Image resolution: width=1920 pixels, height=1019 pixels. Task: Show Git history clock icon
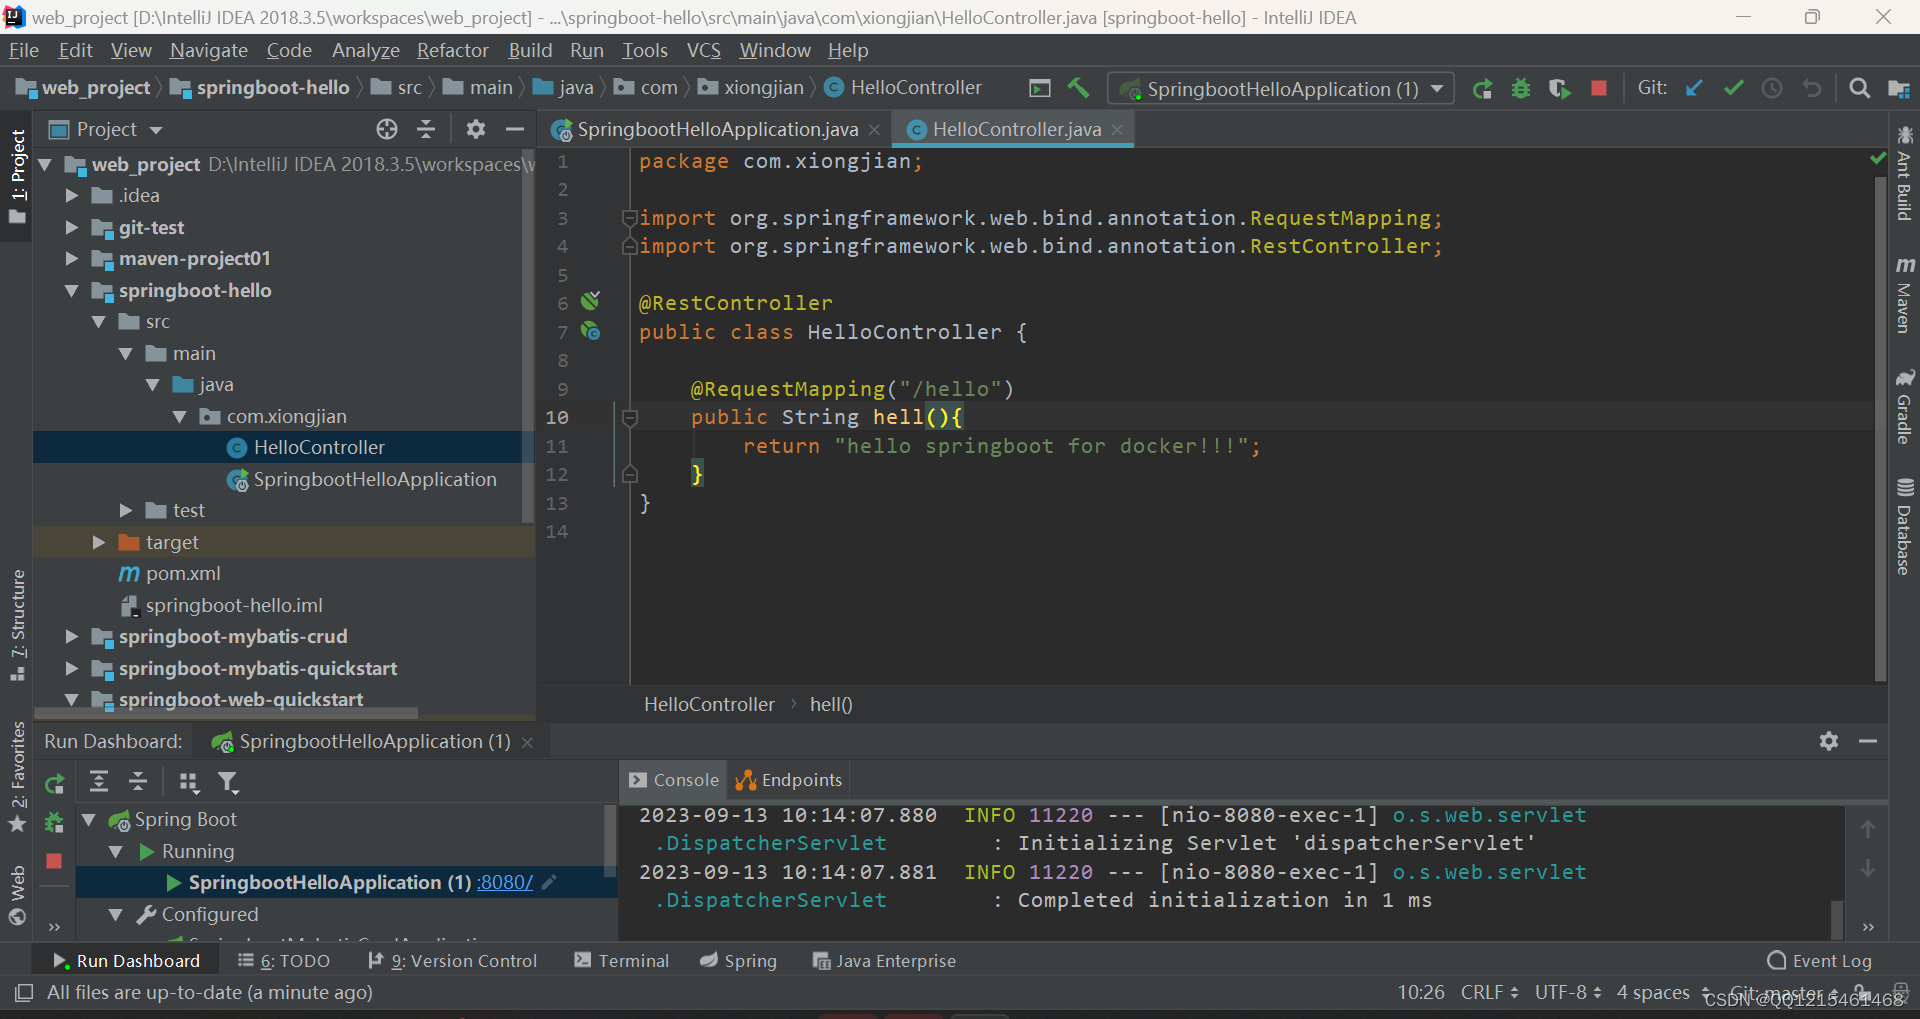click(1772, 88)
